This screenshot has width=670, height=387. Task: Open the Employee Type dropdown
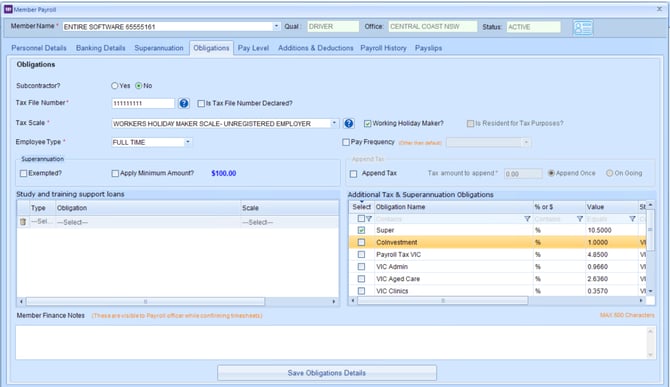188,142
